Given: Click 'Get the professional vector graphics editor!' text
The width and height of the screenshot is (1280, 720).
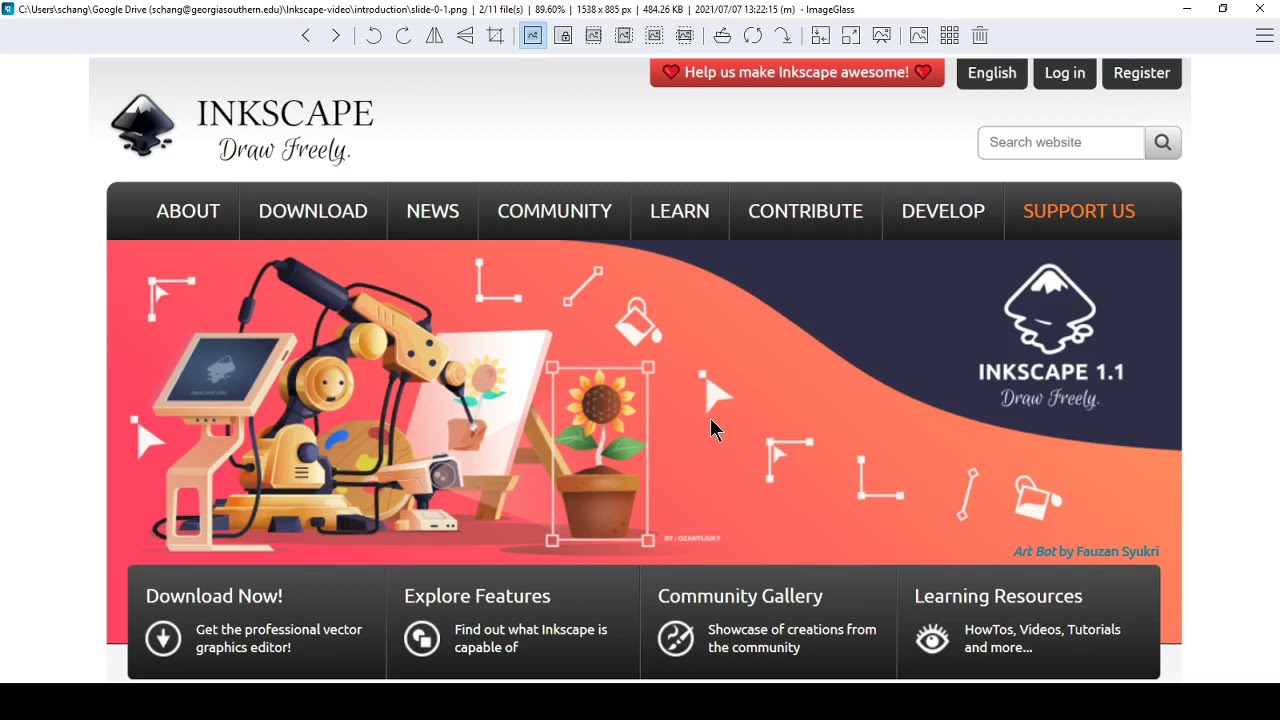Looking at the screenshot, I should click(x=279, y=638).
